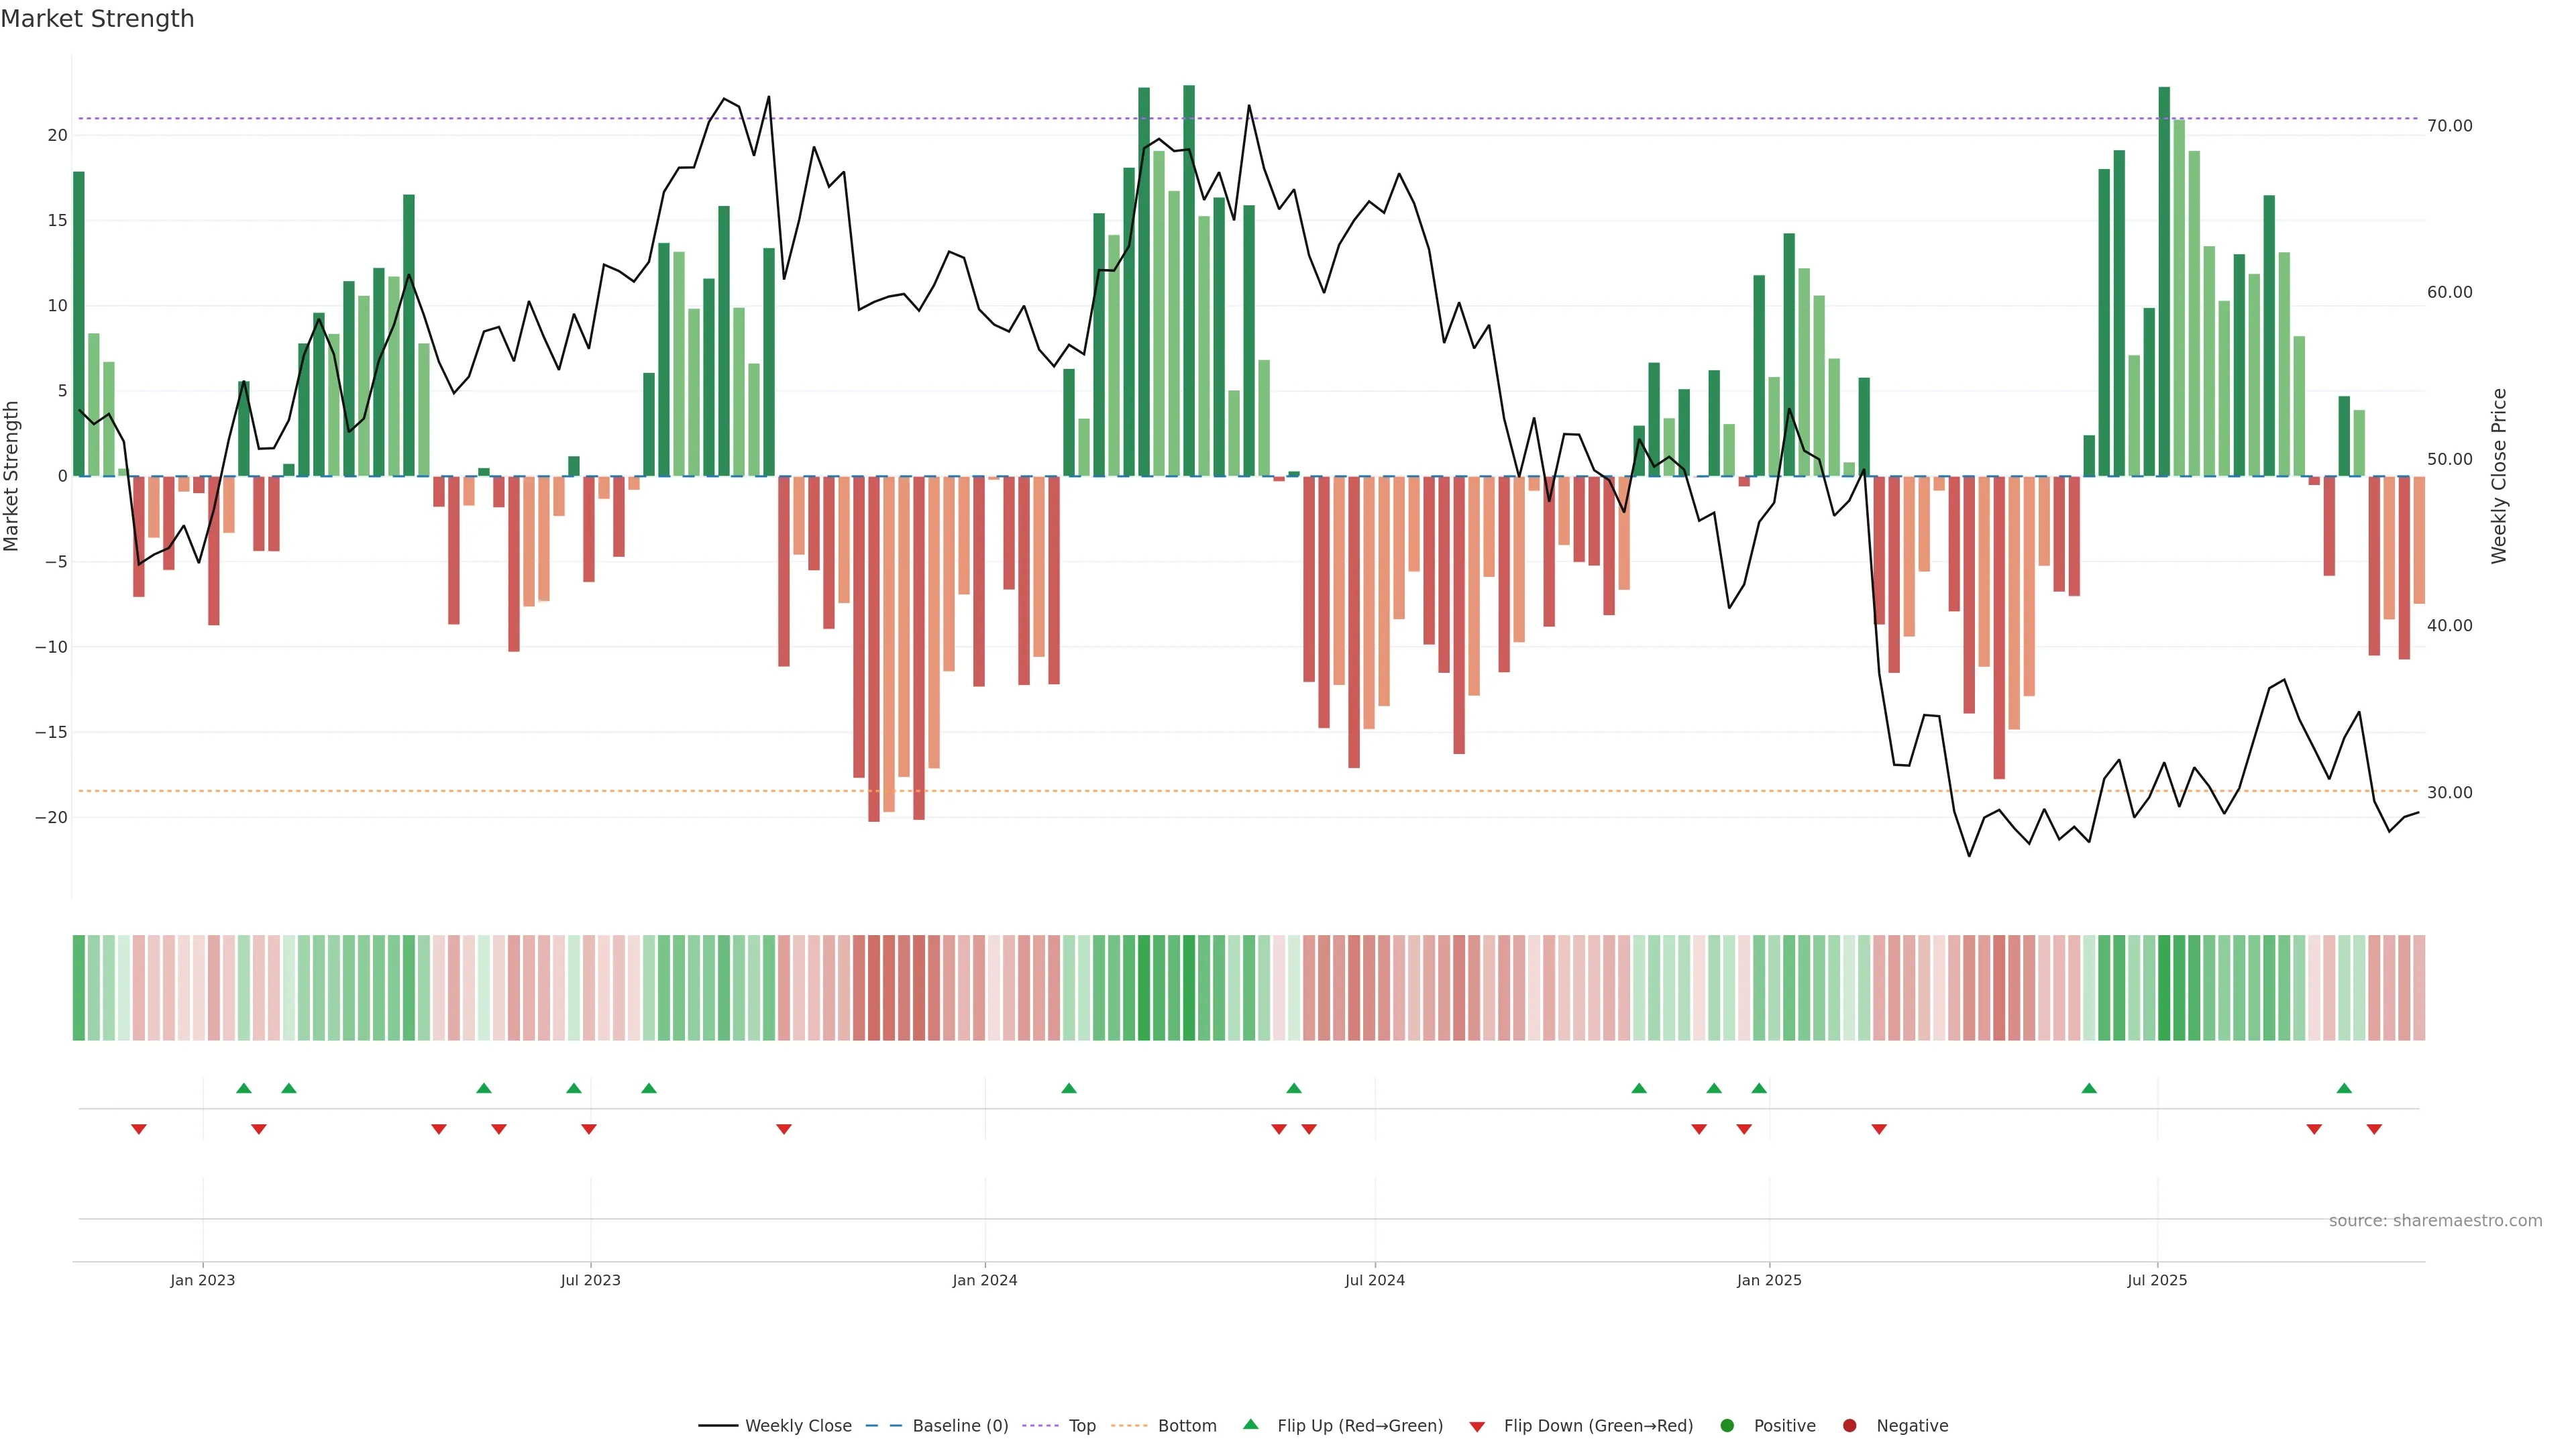Click the Market Strength chart title
This screenshot has height=1449, width=2576.
97,19
